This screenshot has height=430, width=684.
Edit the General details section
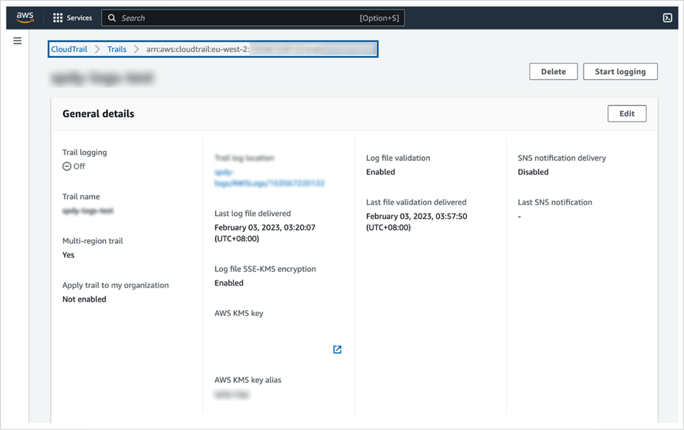pos(627,114)
